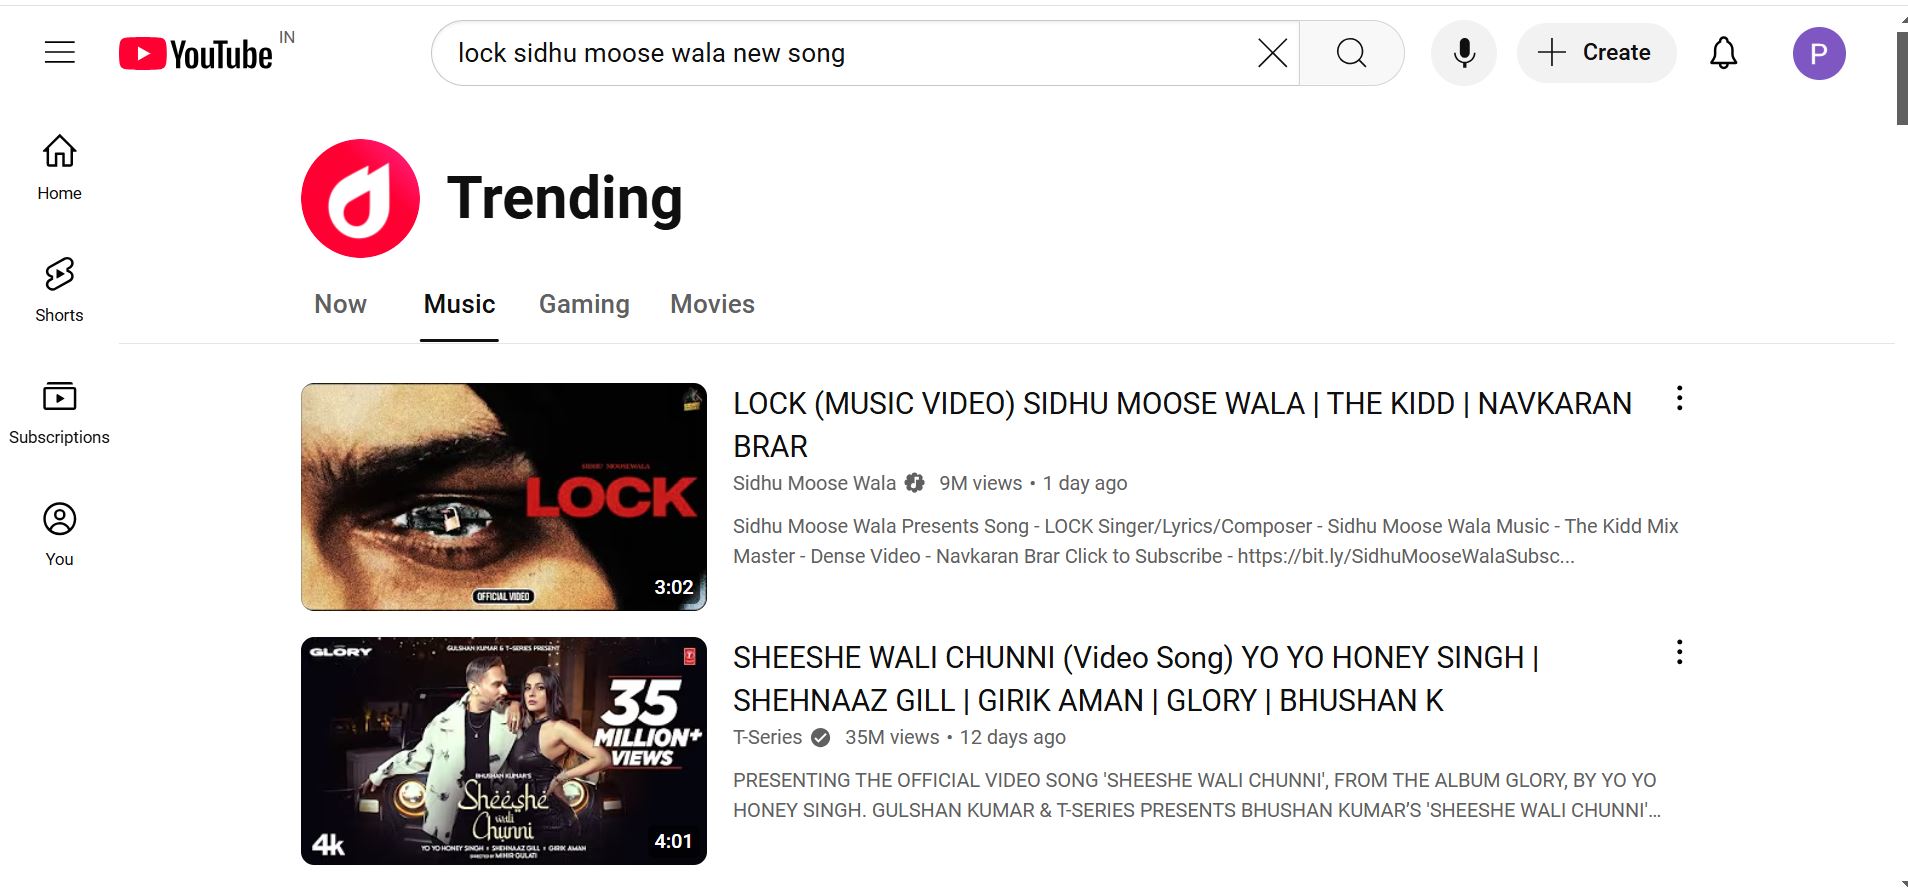Viewport: 1908px width, 890px height.
Task: Open the You section
Action: tap(59, 534)
